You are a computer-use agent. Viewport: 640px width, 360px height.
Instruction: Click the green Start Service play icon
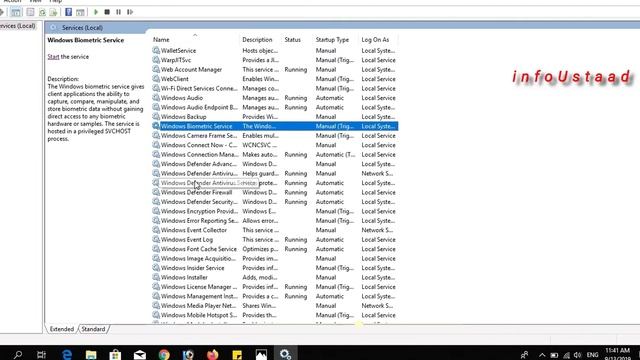pos(96,12)
